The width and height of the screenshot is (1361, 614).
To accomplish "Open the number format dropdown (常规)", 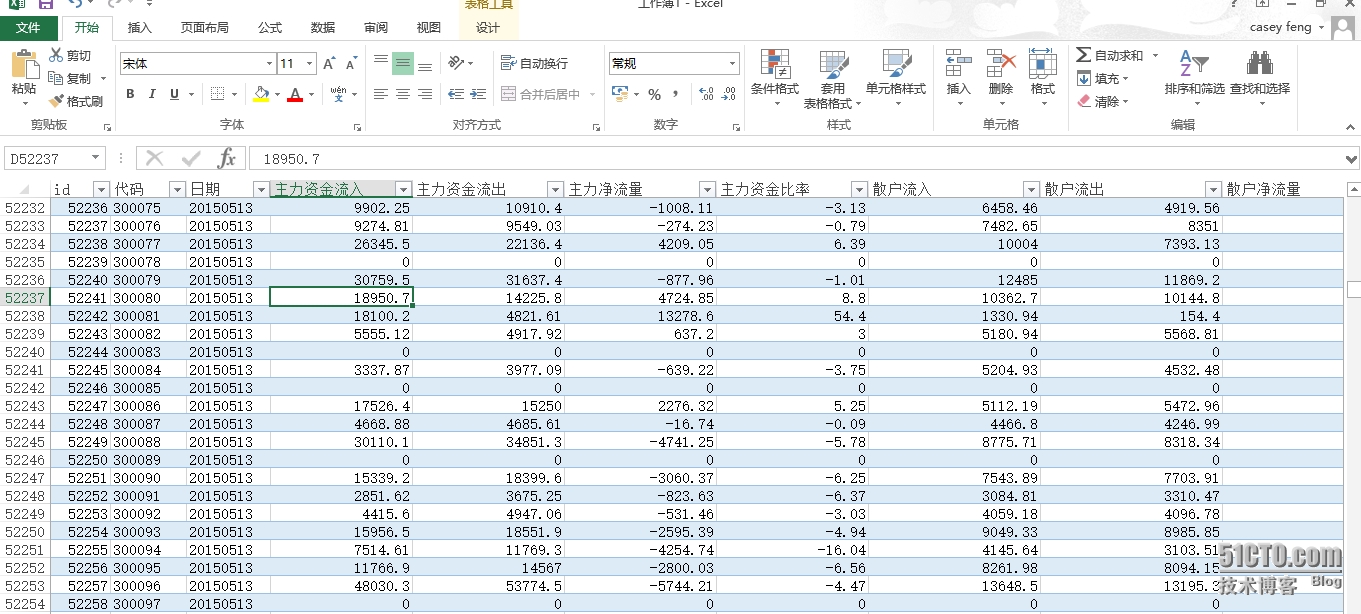I will [732, 63].
